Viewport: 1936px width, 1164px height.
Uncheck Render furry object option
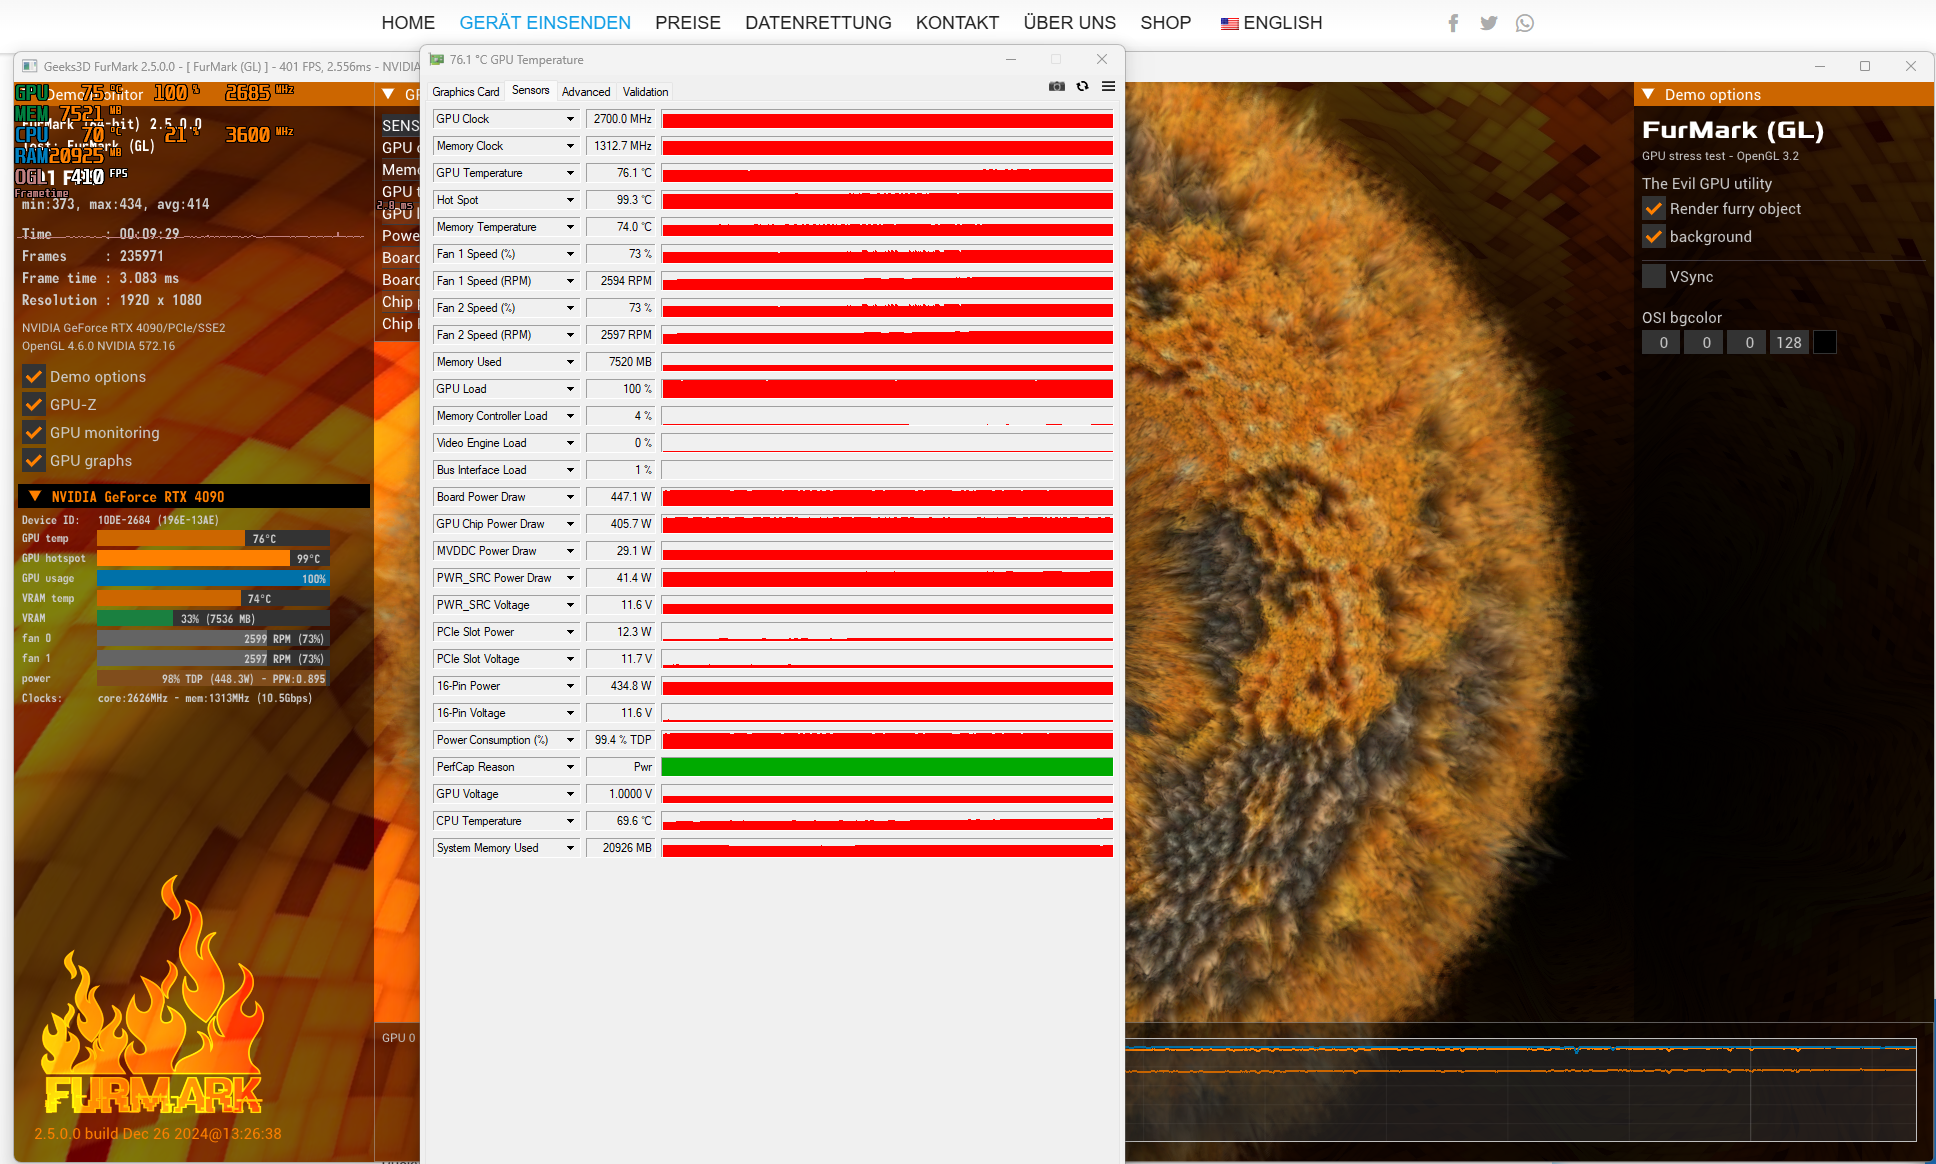[x=1654, y=209]
